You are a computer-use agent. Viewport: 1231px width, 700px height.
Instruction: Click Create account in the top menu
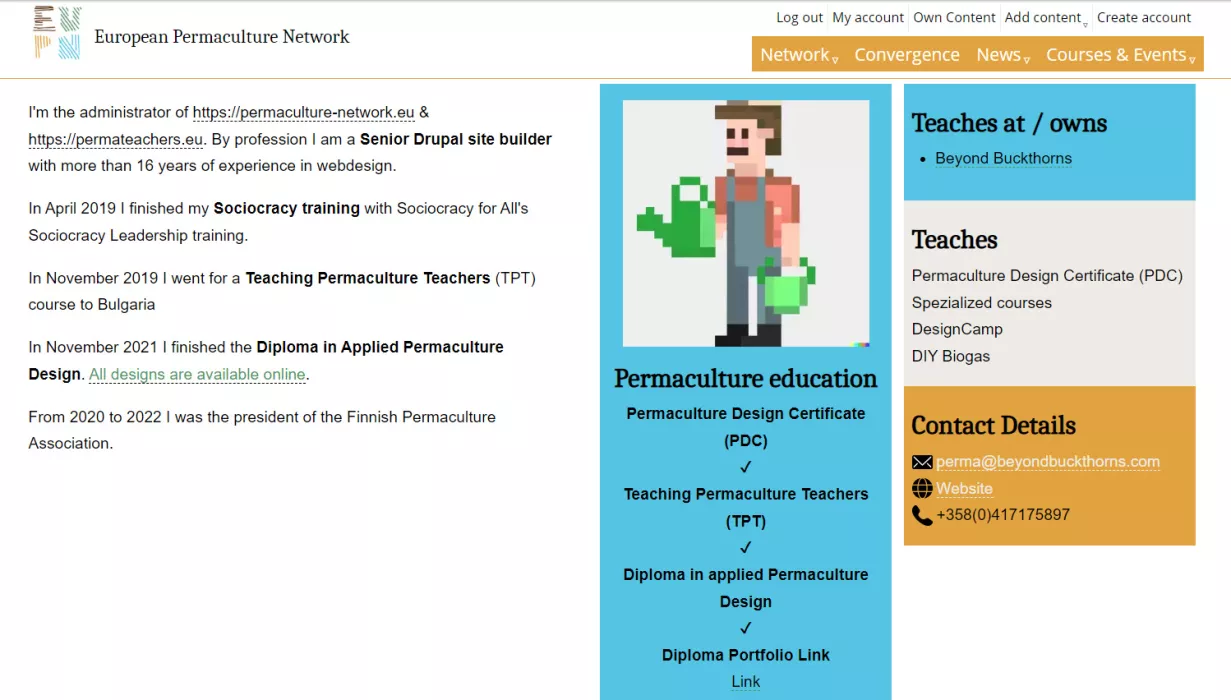(1144, 18)
